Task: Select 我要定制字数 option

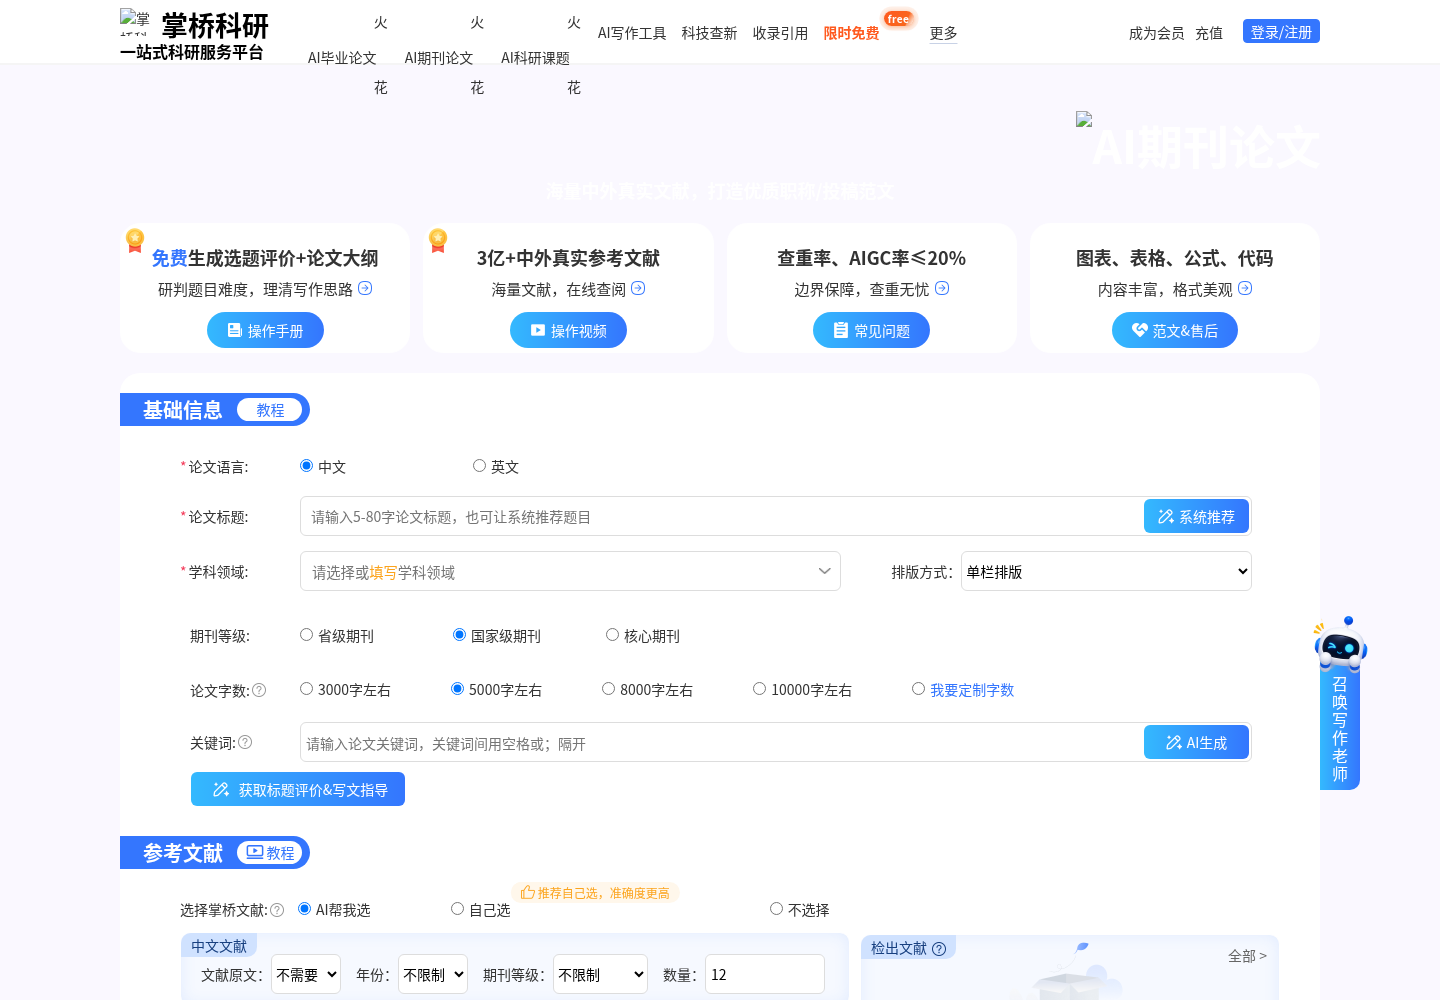Action: [918, 689]
